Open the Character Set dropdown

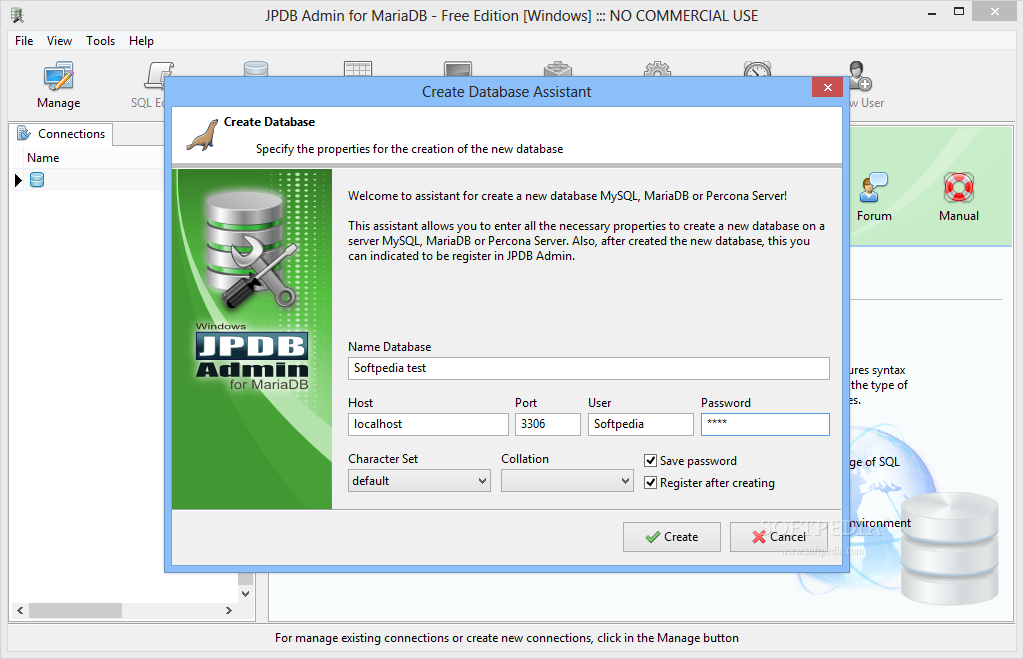(419, 481)
